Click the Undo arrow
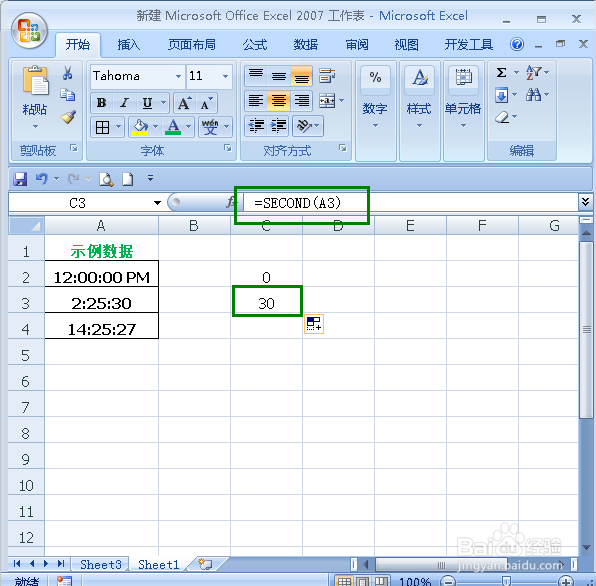The height and width of the screenshot is (586, 596). [x=41, y=178]
